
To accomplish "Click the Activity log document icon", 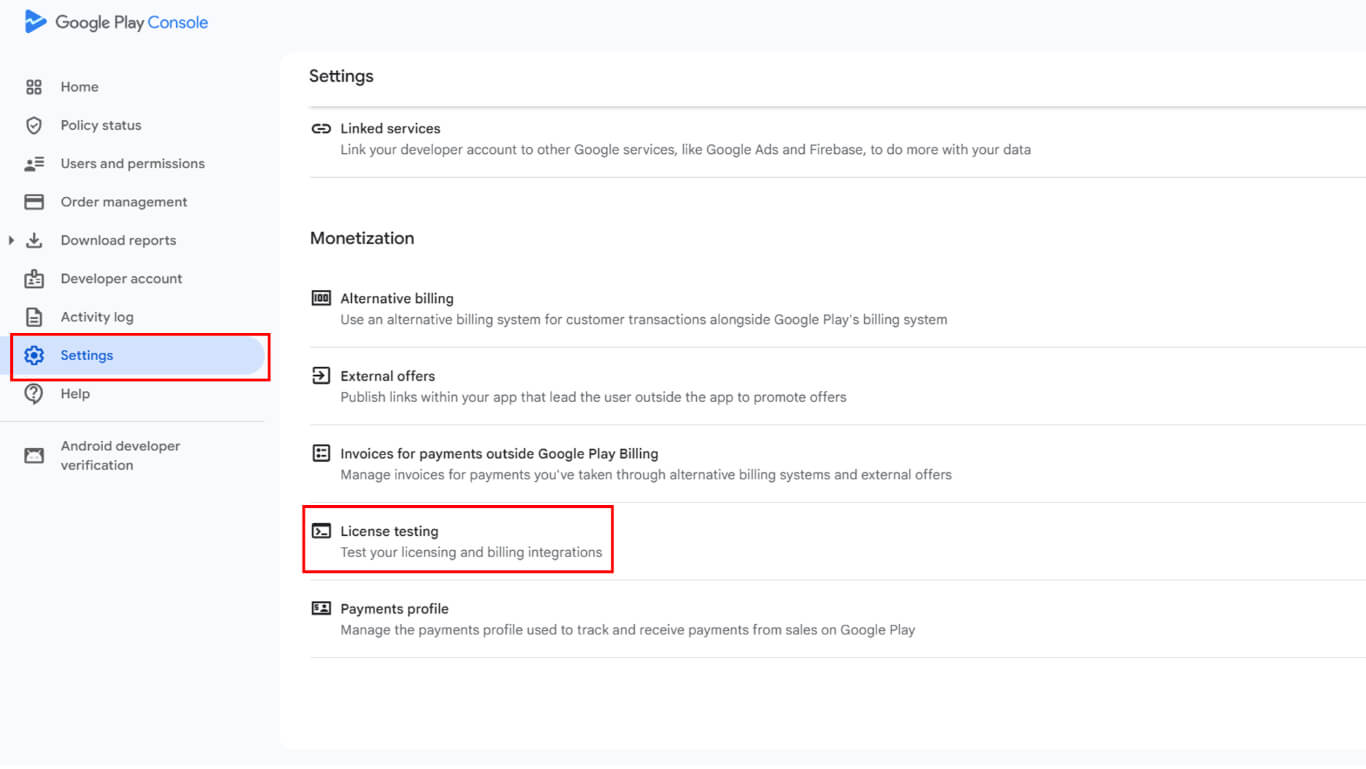I will 34,317.
